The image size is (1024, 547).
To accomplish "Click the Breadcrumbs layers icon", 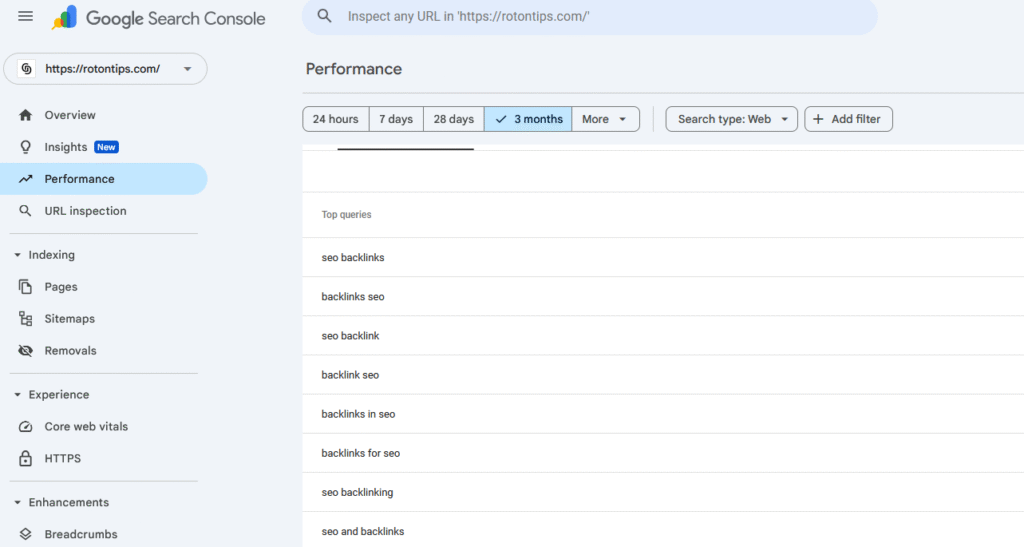I will pos(25,534).
